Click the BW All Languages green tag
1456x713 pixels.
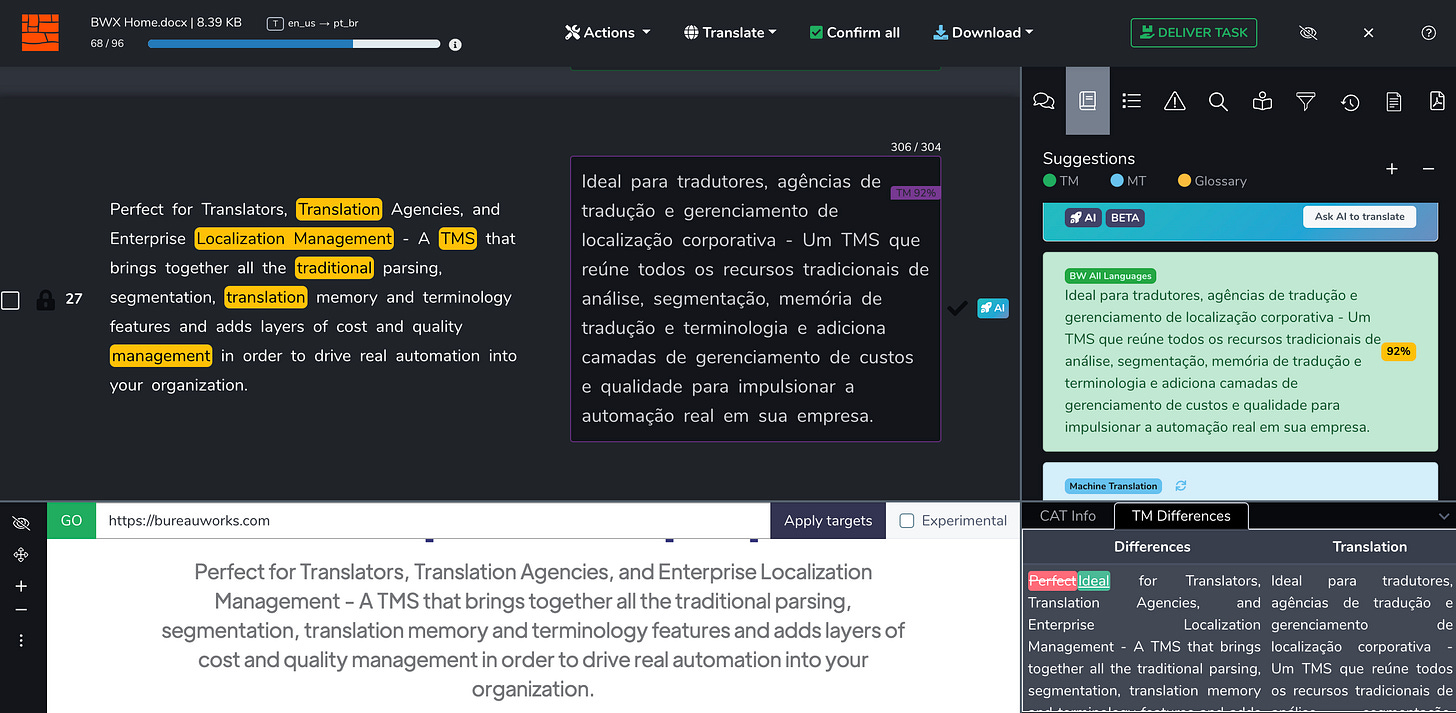click(x=1110, y=275)
